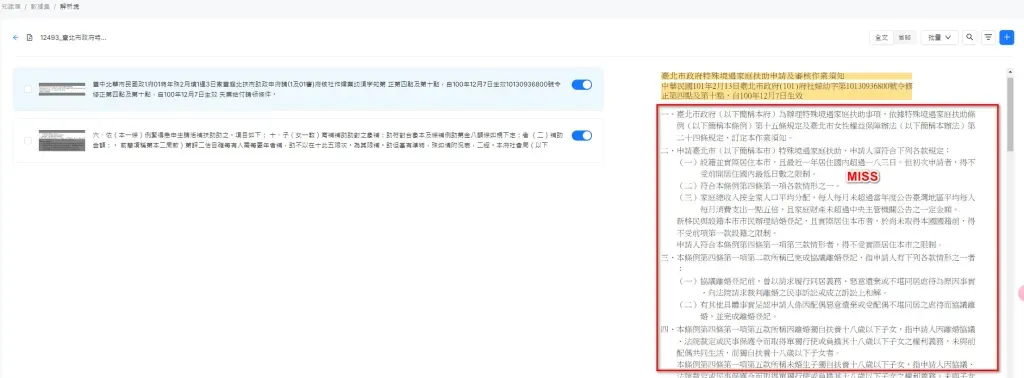
Task: Tick the checkbox of the chunk starting 六、
Action: click(27, 140)
